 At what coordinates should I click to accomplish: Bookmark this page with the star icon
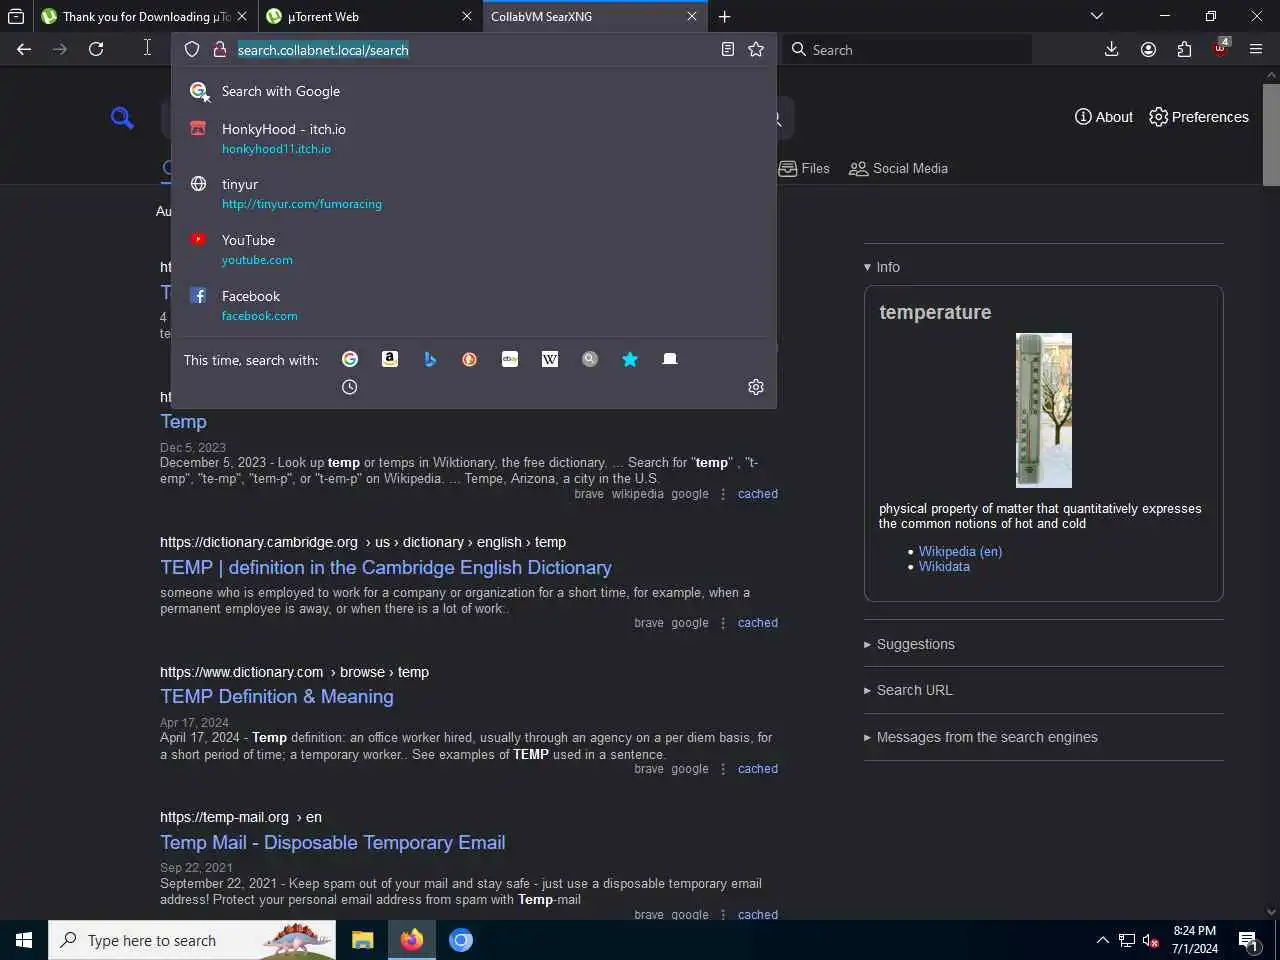(756, 49)
